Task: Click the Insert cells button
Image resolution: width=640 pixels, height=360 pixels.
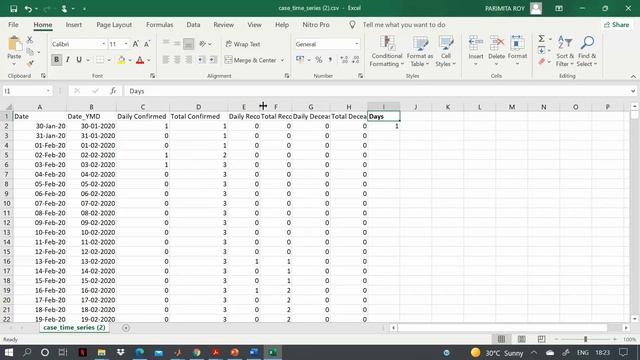Action: point(476,51)
